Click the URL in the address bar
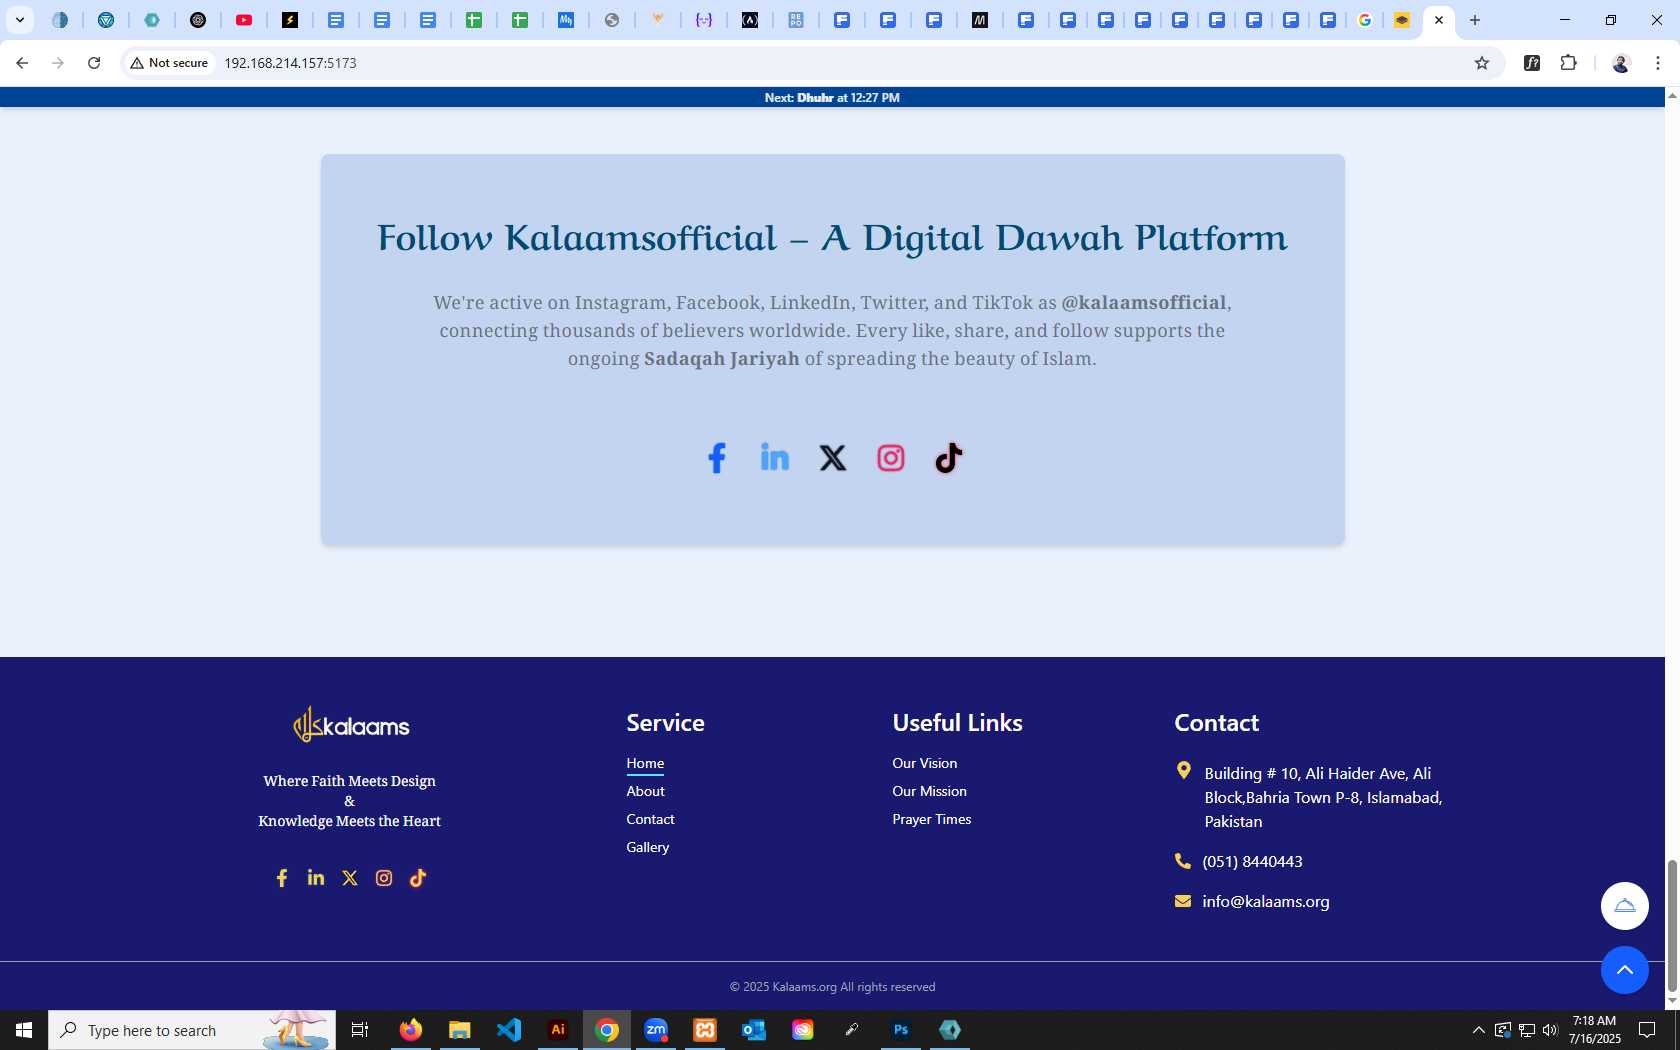This screenshot has width=1680, height=1050. click(x=290, y=63)
